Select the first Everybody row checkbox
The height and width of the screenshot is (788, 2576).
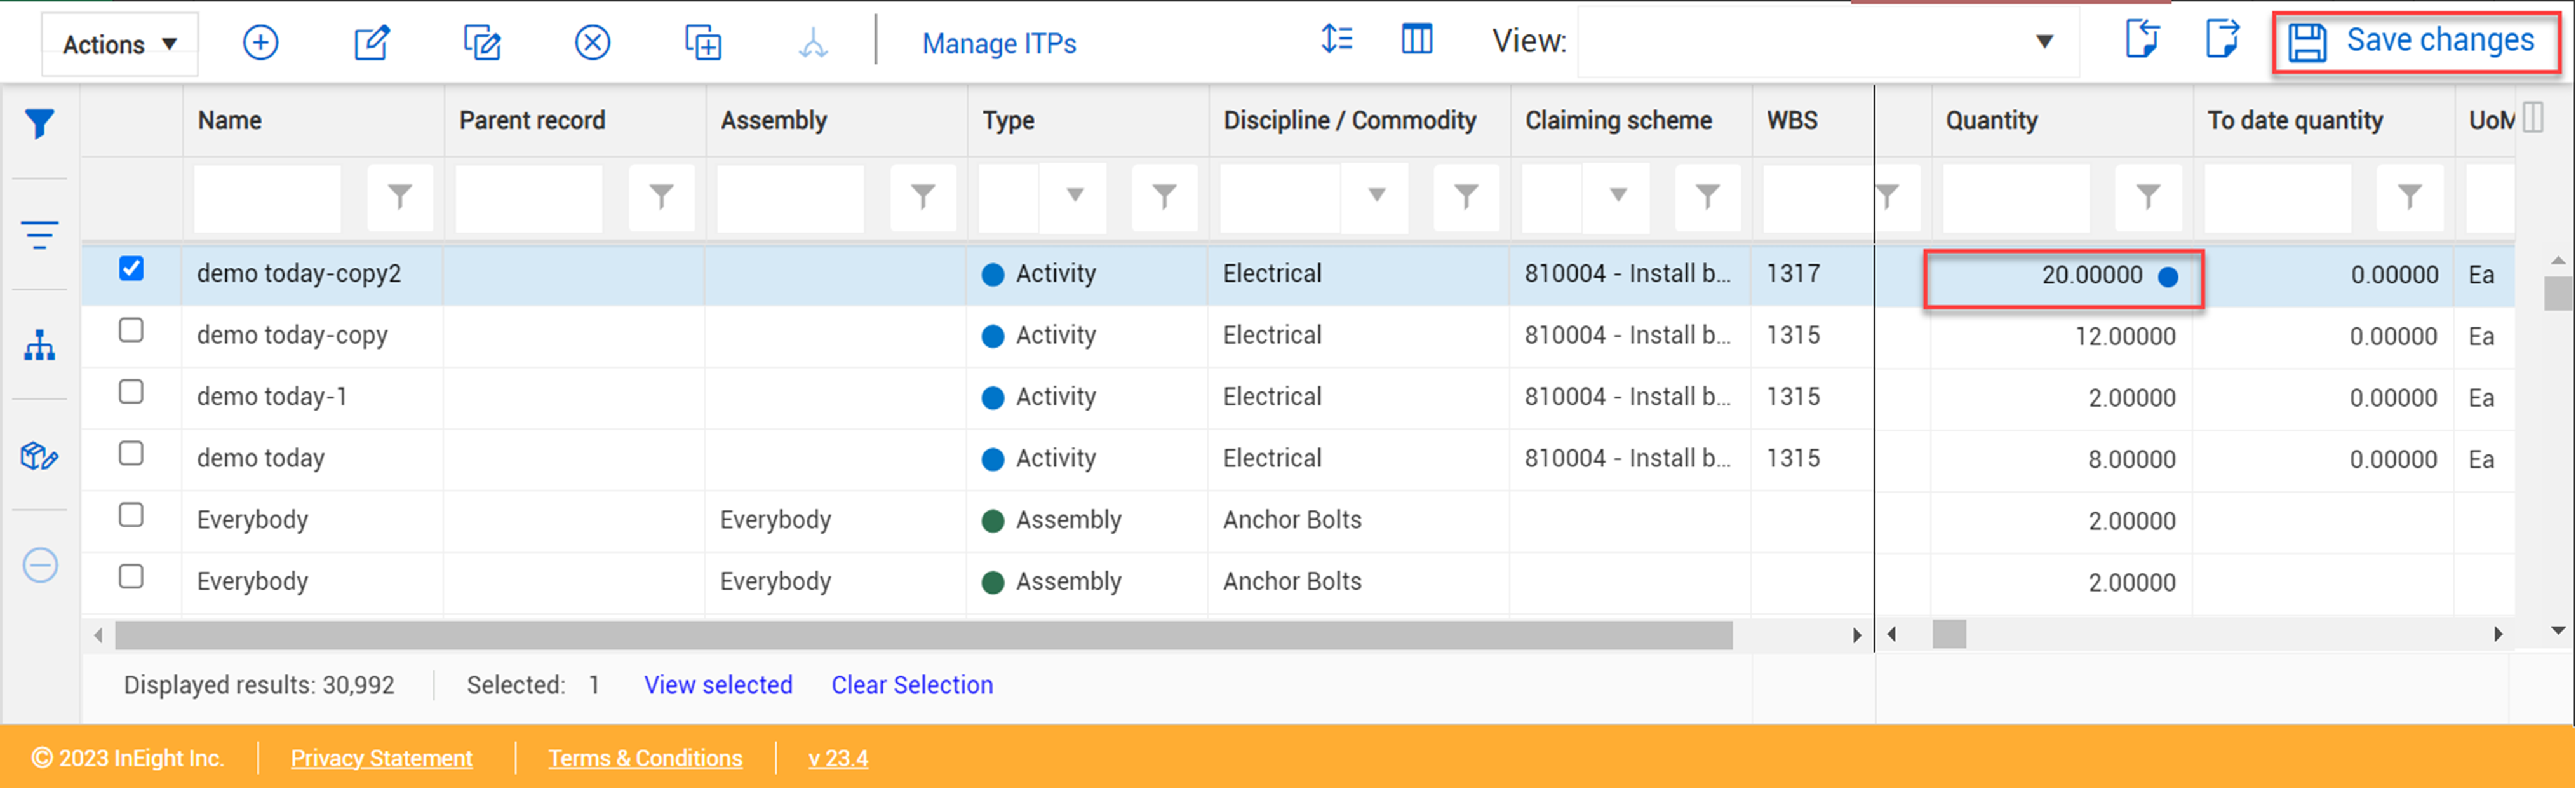click(x=131, y=515)
